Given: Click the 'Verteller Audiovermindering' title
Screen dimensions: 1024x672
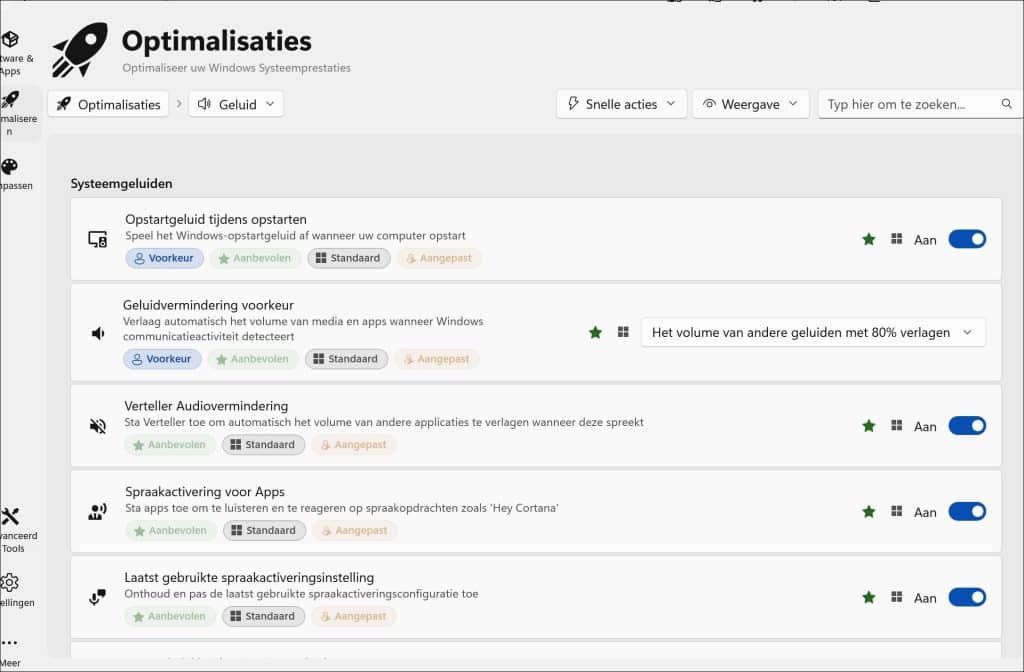Looking at the screenshot, I should click(206, 406).
